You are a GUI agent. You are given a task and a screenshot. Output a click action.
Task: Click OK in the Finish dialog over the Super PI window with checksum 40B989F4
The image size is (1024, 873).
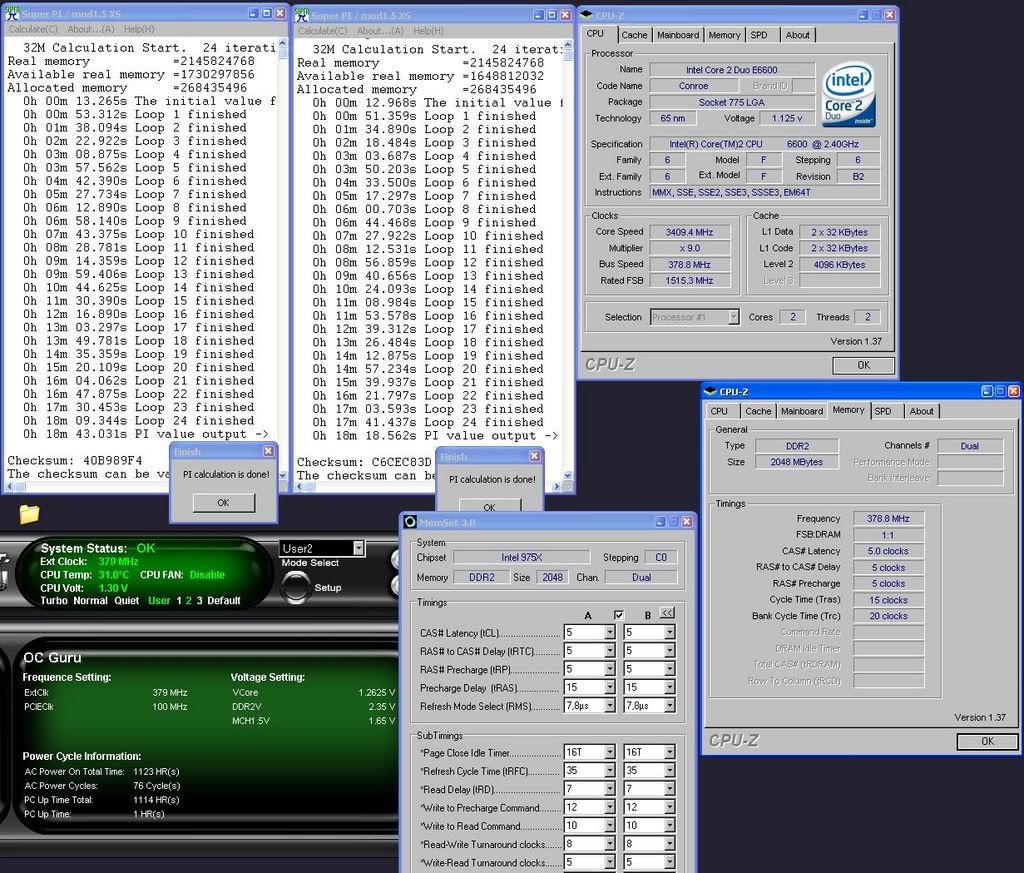click(x=223, y=503)
